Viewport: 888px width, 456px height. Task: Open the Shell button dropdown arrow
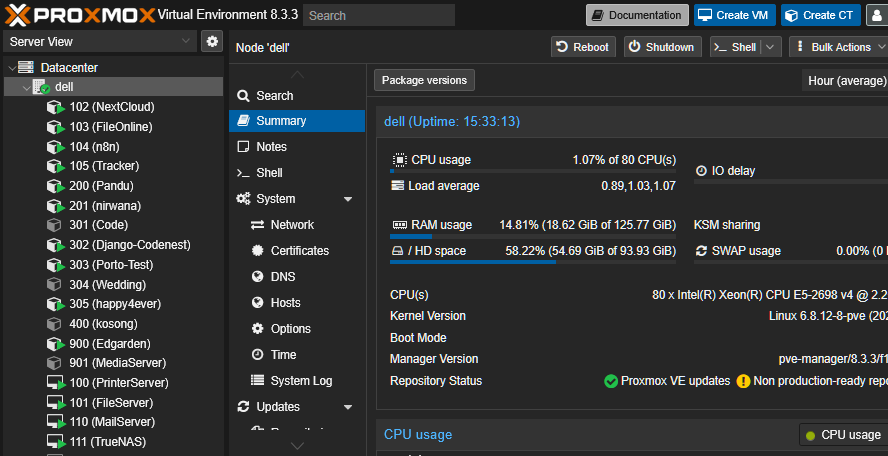(x=770, y=47)
